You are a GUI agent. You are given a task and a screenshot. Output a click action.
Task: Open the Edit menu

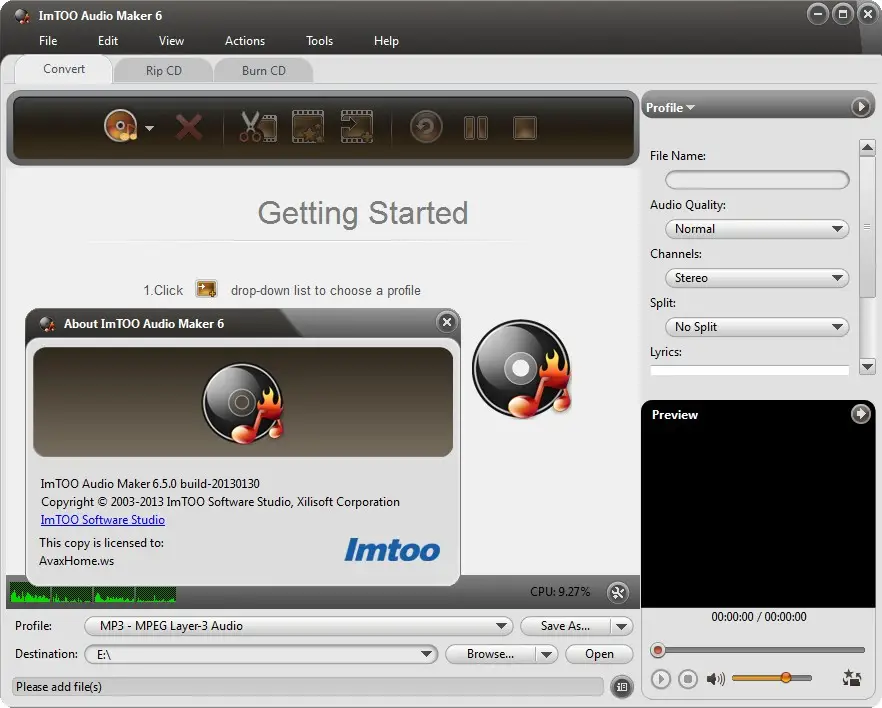click(x=107, y=40)
